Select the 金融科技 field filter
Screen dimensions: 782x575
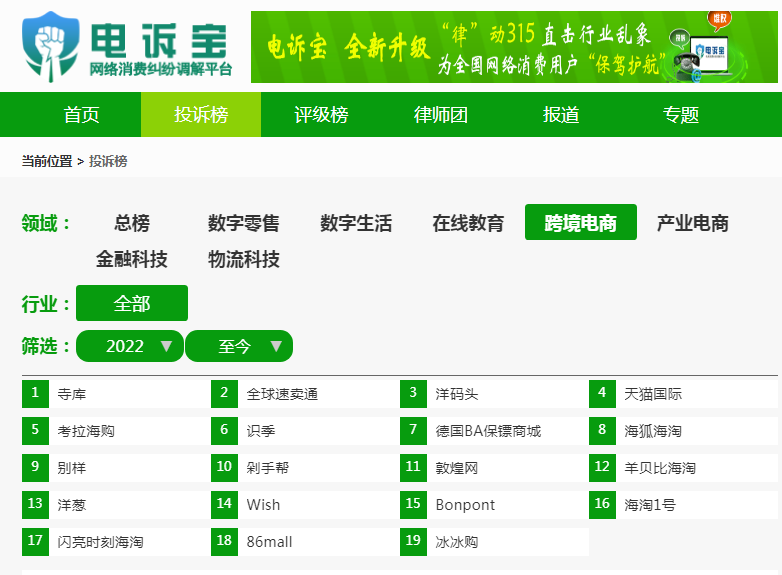(x=132, y=259)
